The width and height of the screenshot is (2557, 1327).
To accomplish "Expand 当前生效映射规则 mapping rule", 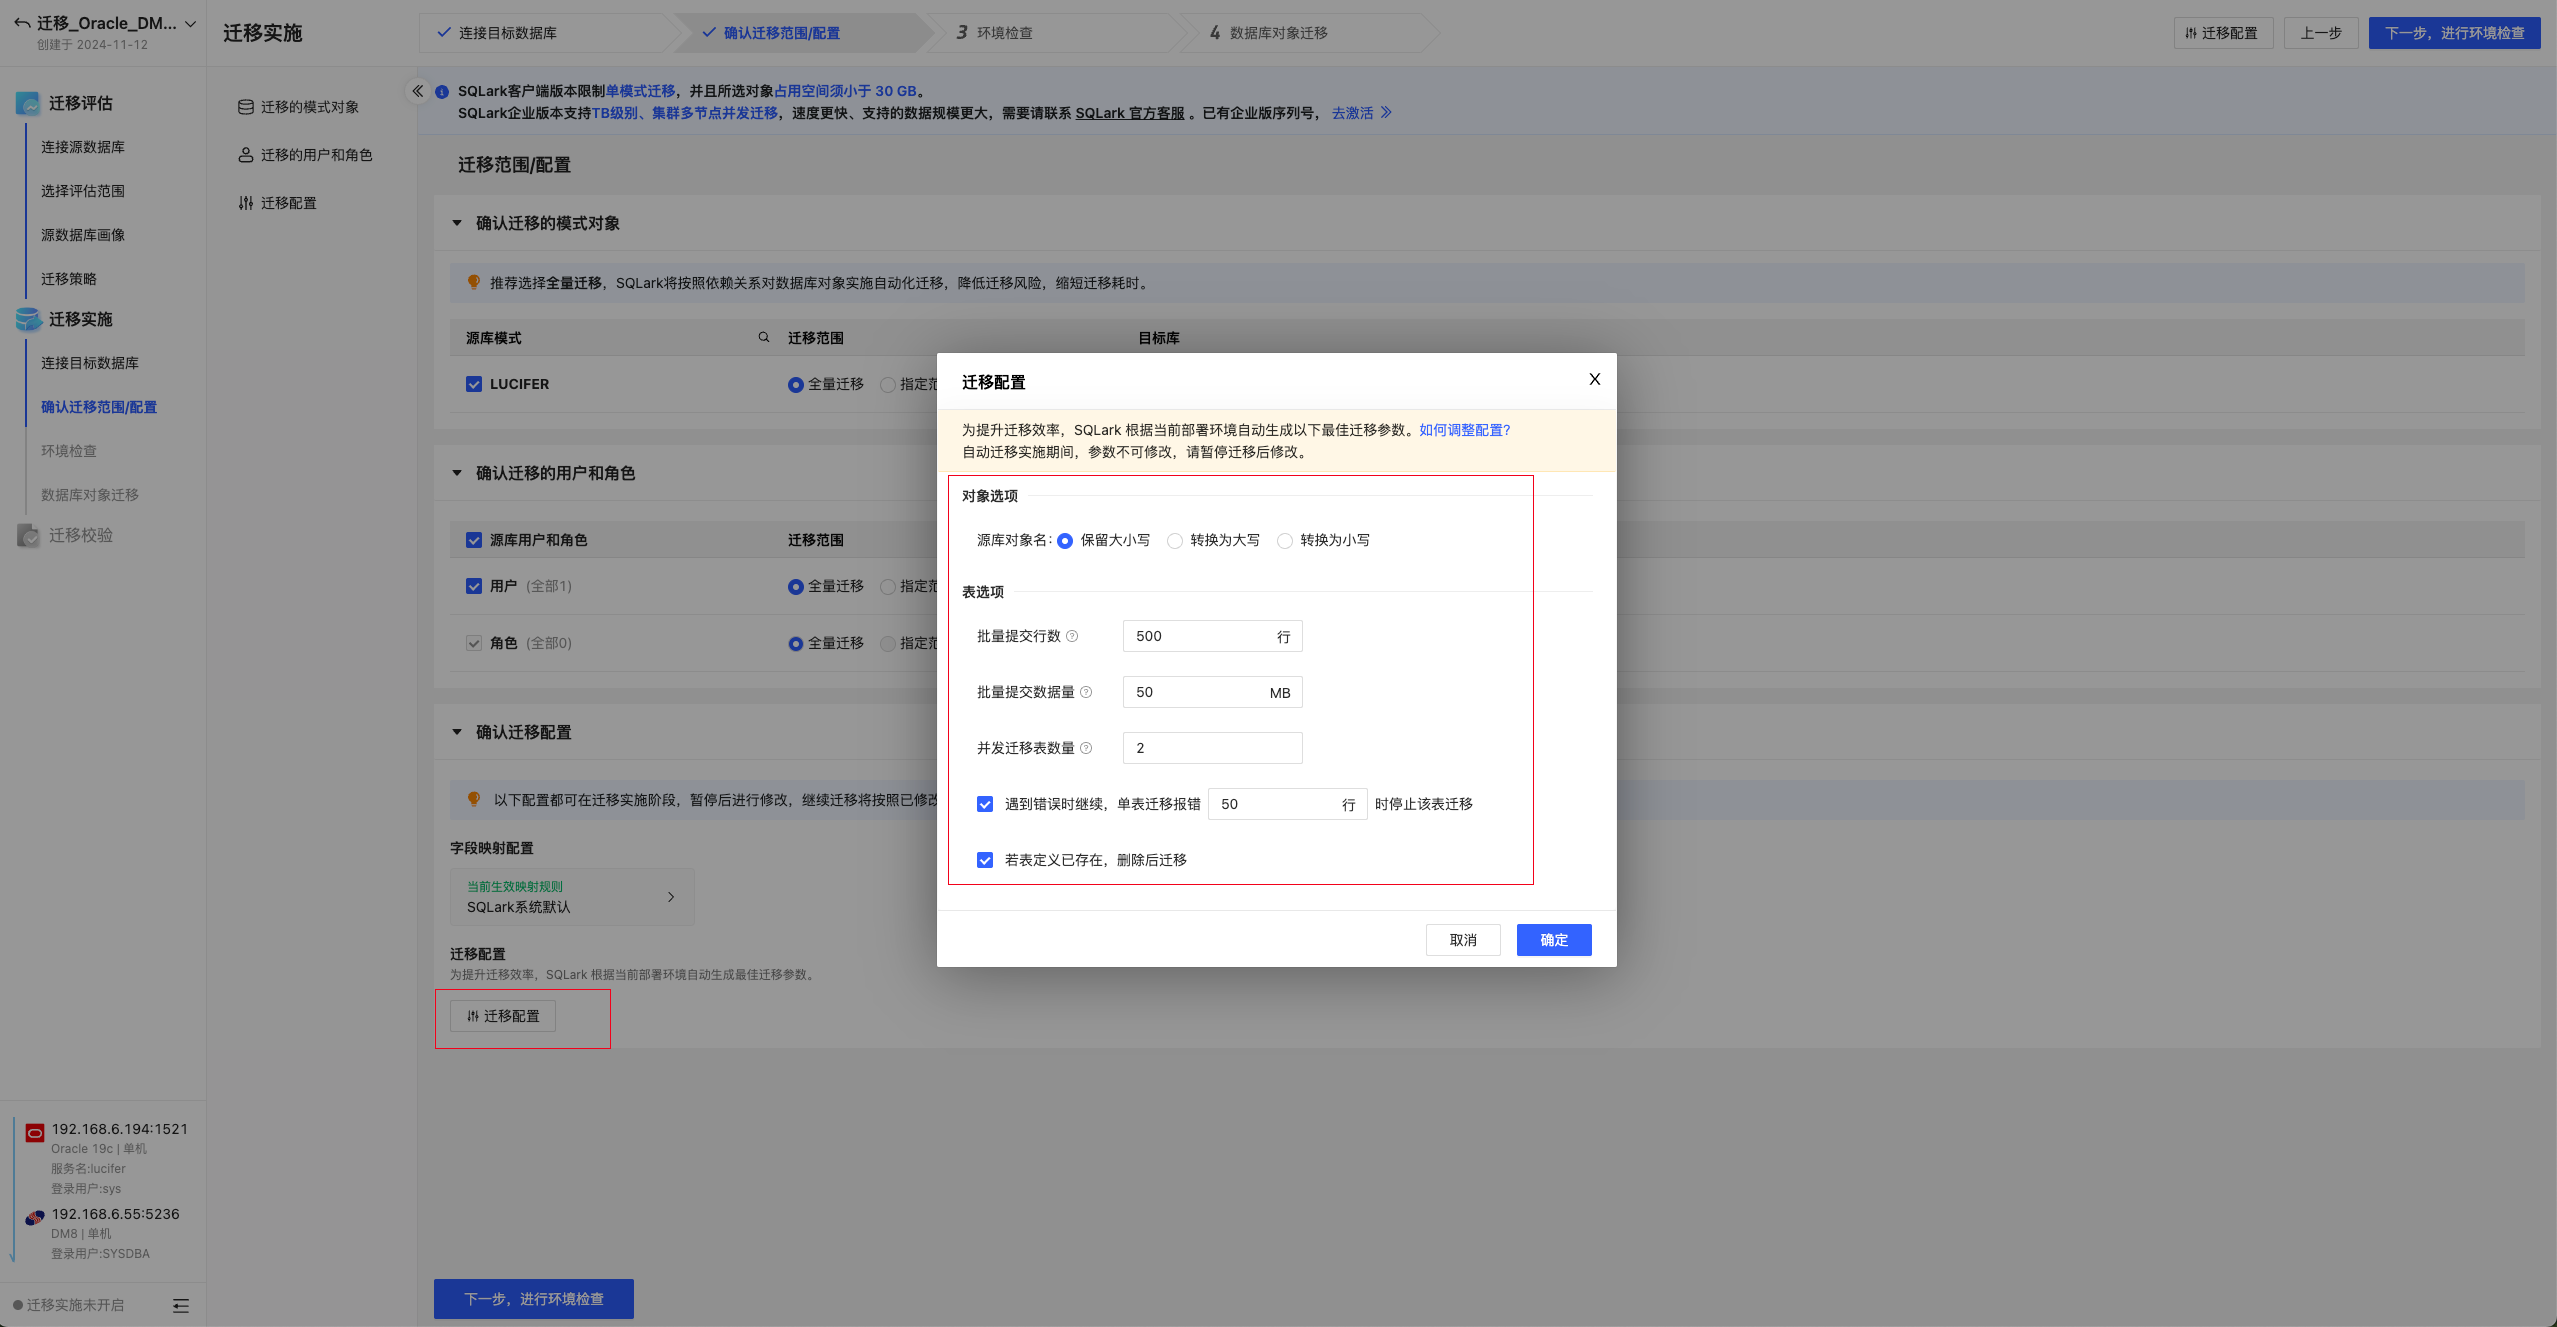I will (x=670, y=896).
